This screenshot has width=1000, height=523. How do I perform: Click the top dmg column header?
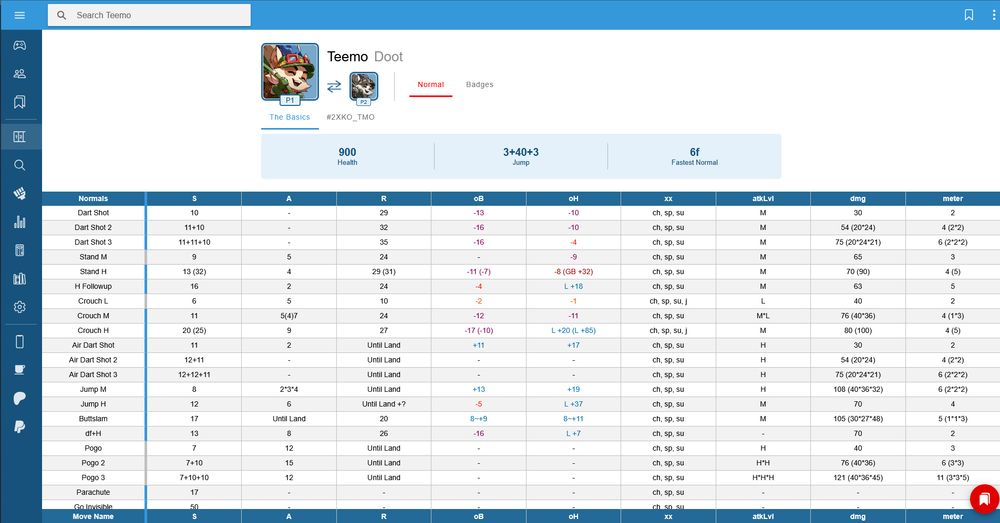click(858, 198)
